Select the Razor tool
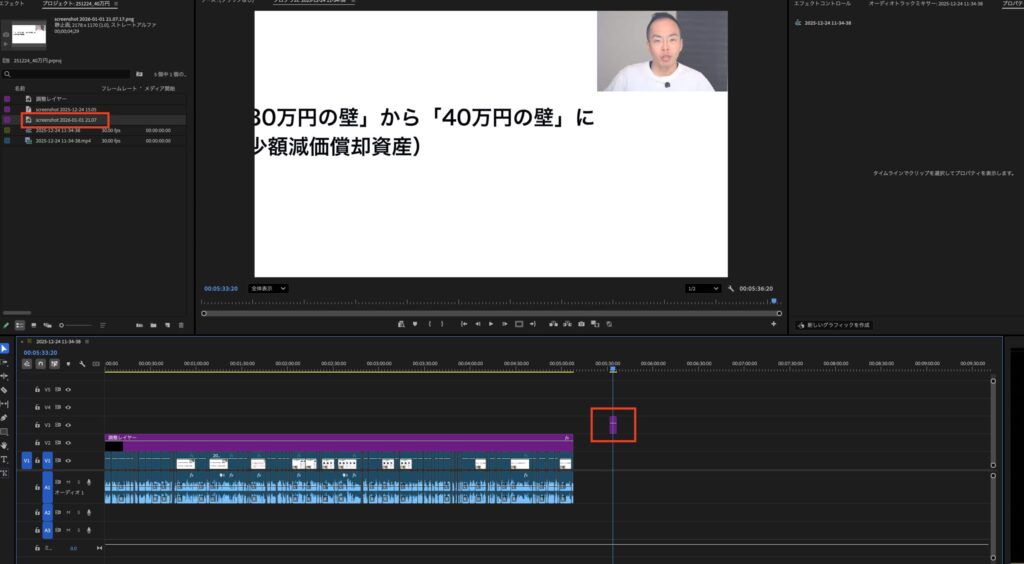1024x564 pixels. click(x=4, y=390)
